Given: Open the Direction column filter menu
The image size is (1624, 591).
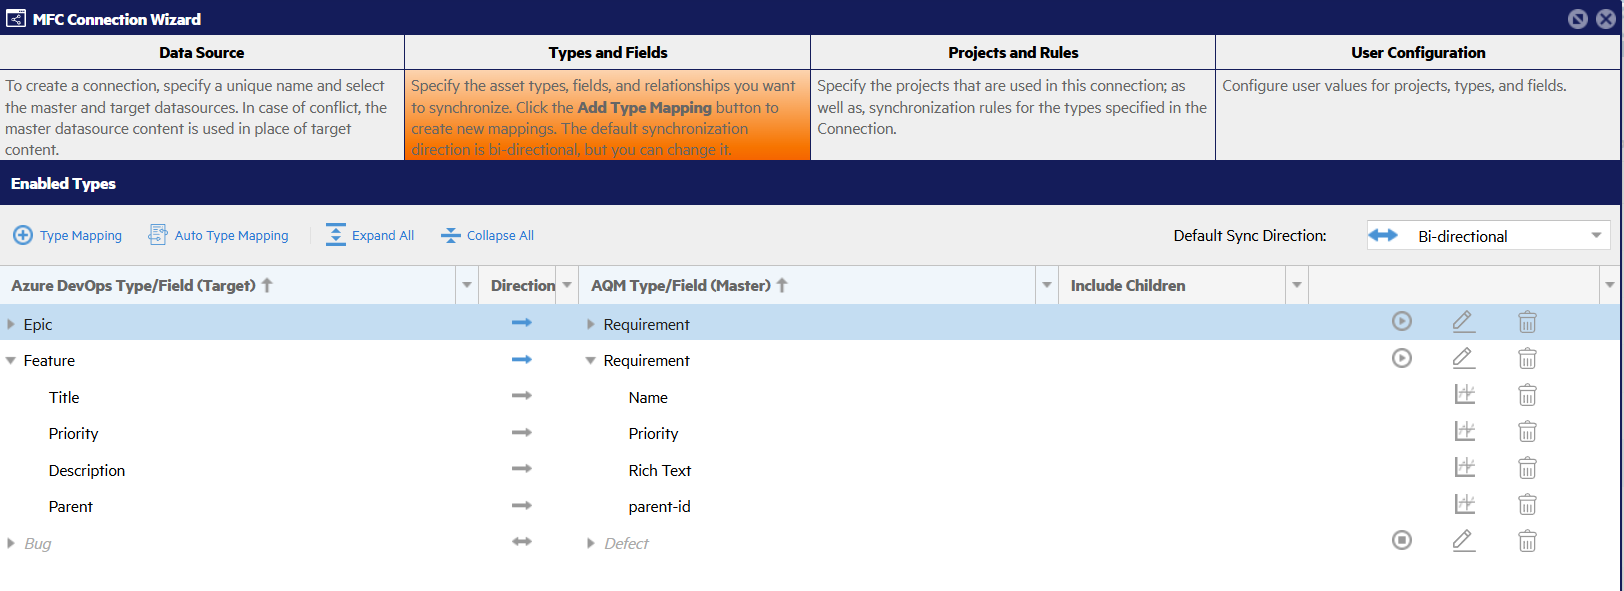Looking at the screenshot, I should pos(567,285).
